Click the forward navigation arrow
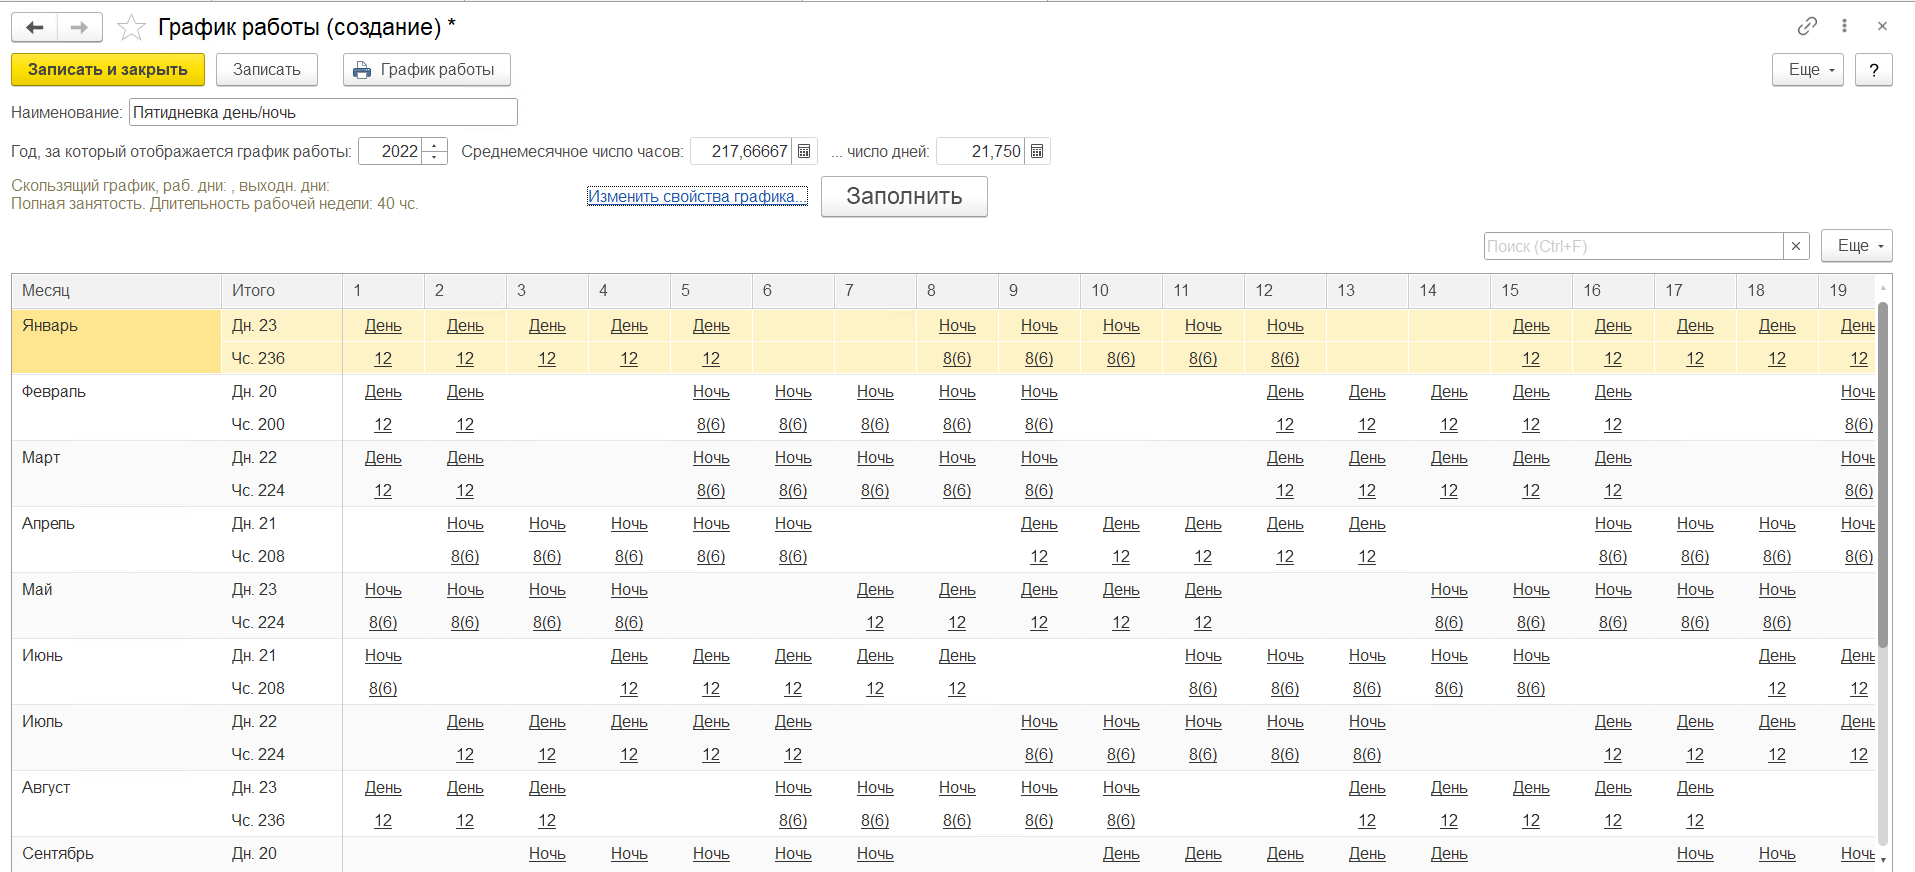Image resolution: width=1915 pixels, height=872 pixels. coord(79,27)
